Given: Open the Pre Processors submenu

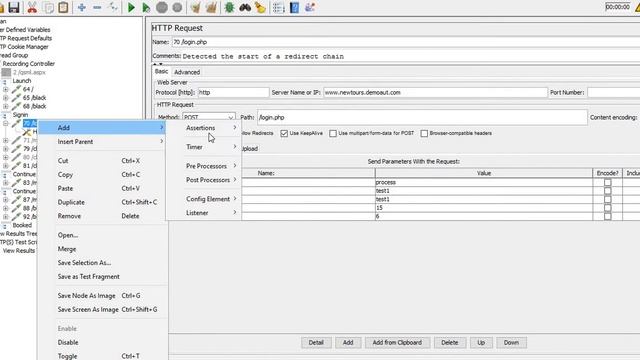Looking at the screenshot, I should [x=203, y=166].
